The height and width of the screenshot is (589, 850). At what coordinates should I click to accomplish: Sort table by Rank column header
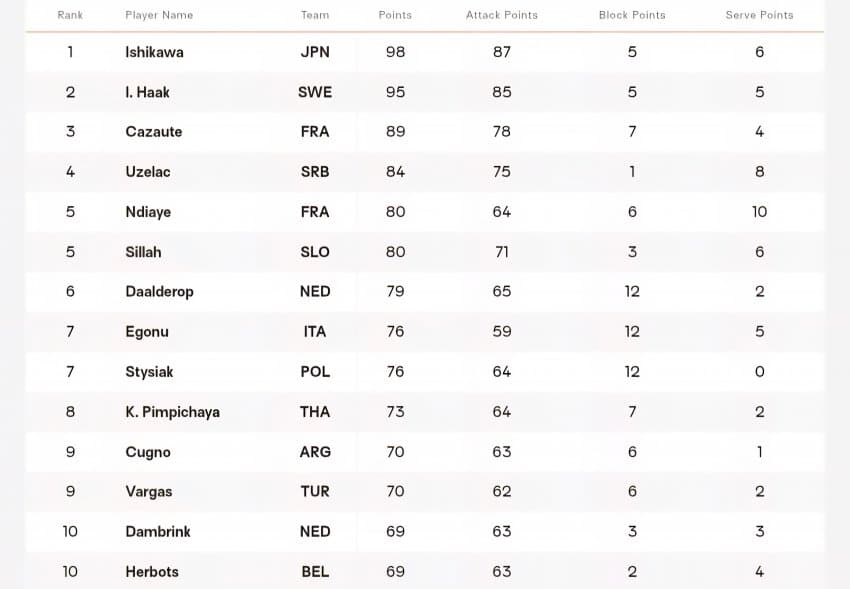coord(70,15)
